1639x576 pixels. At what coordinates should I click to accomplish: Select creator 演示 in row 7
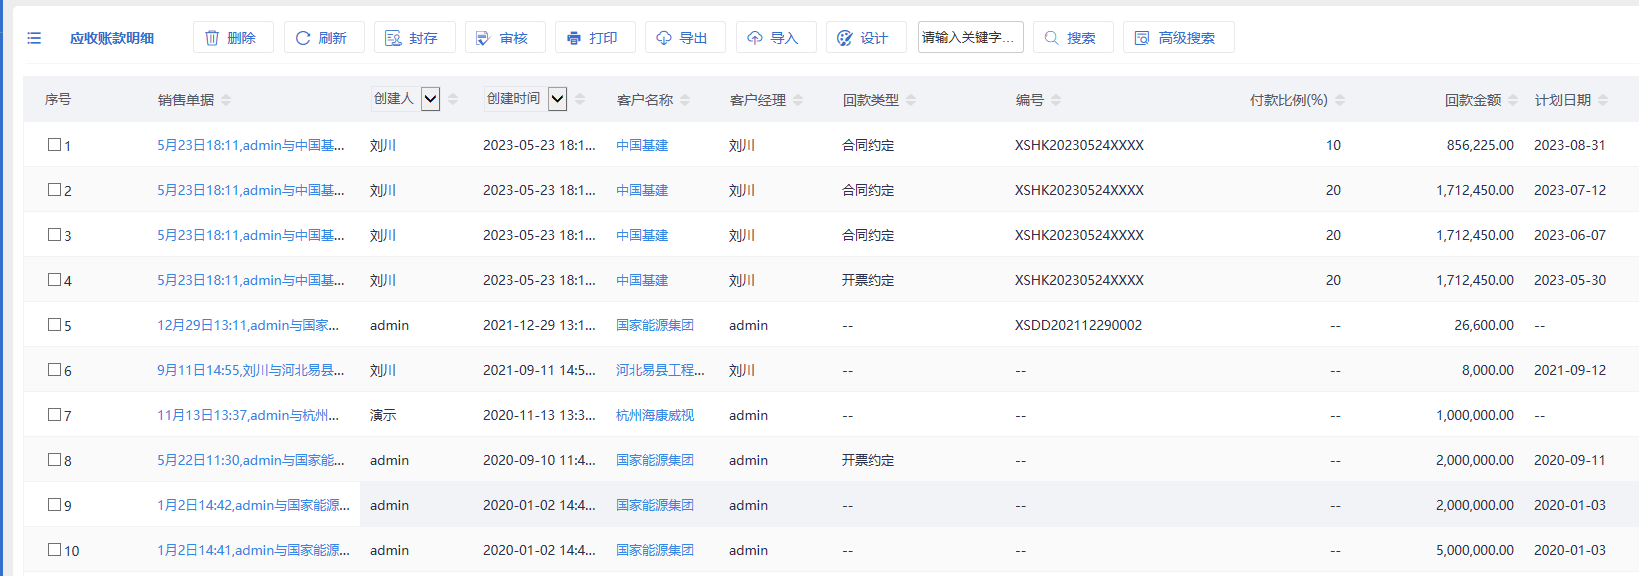click(383, 415)
